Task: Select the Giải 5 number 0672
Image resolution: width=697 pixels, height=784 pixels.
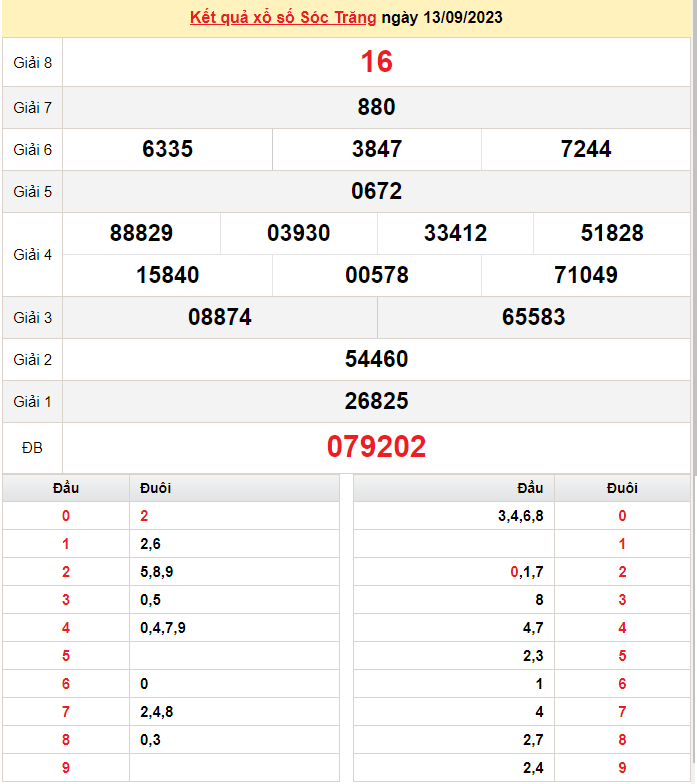Action: coord(376,191)
